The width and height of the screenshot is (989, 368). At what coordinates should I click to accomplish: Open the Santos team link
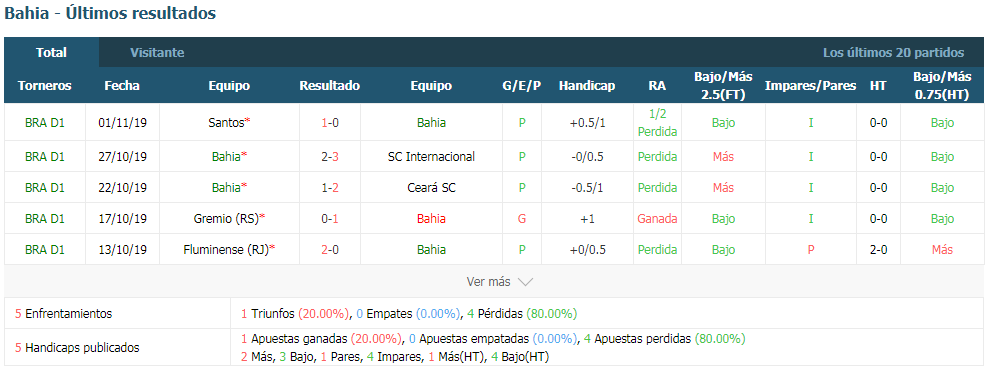tap(226, 122)
